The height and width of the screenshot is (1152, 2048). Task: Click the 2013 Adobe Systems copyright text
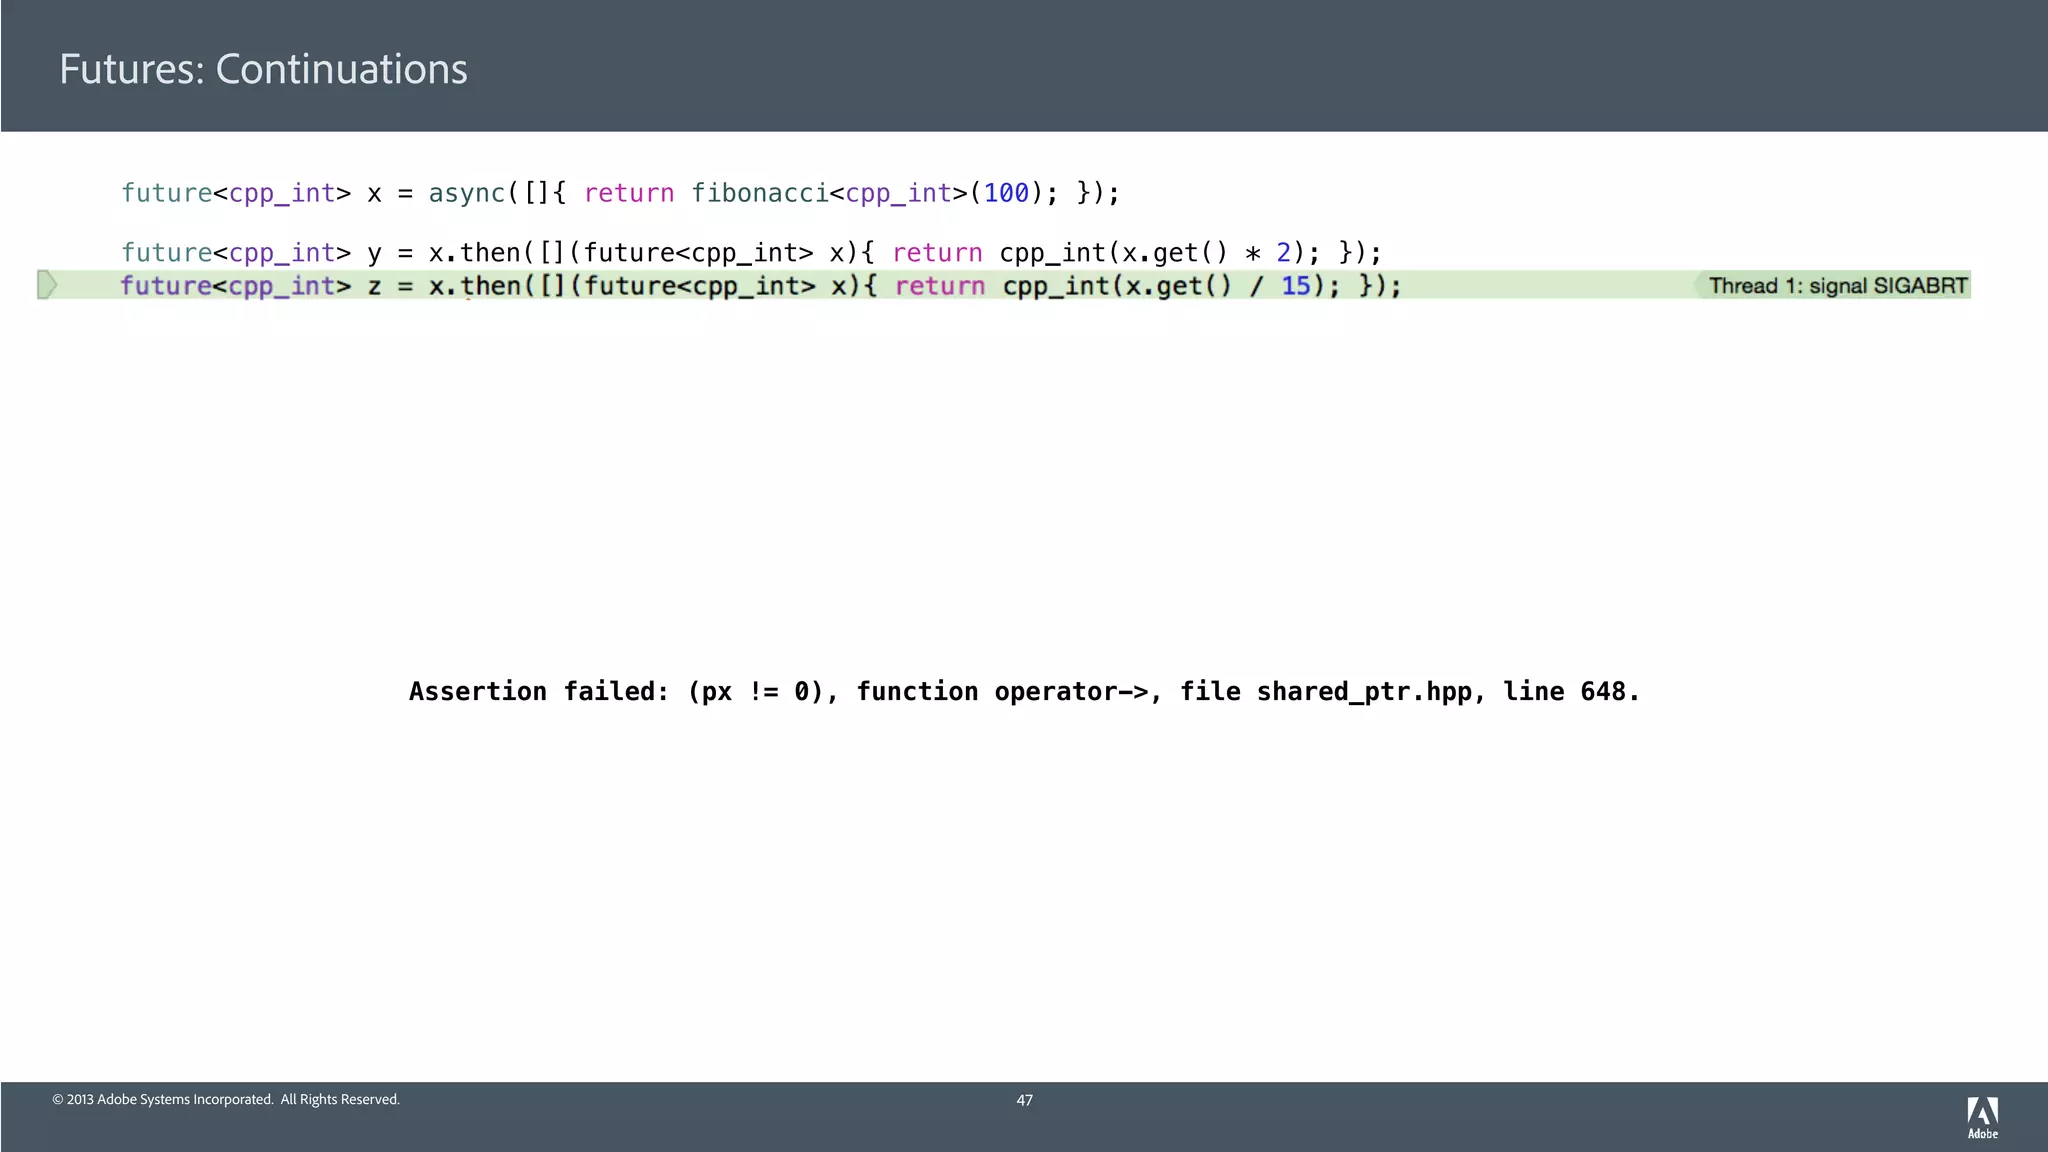point(226,1100)
